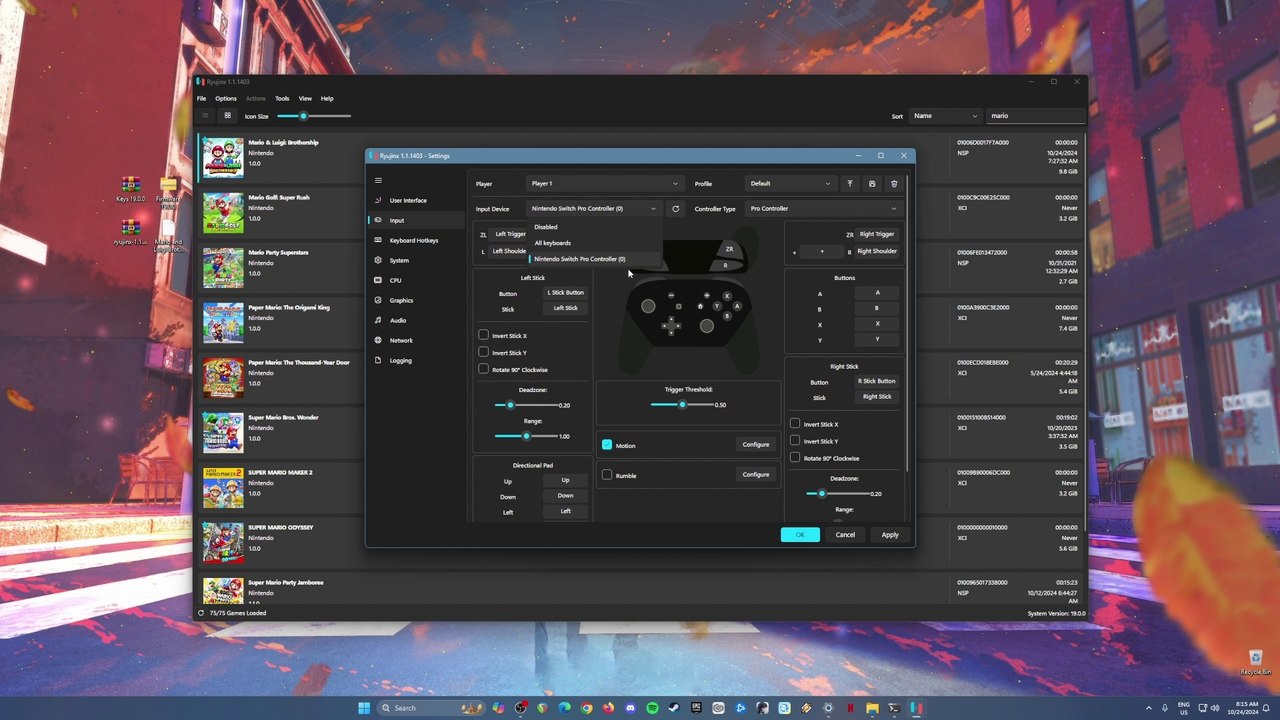The height and width of the screenshot is (720, 1280).
Task: Switch to User Interface settings tab
Action: pyautogui.click(x=416, y=200)
